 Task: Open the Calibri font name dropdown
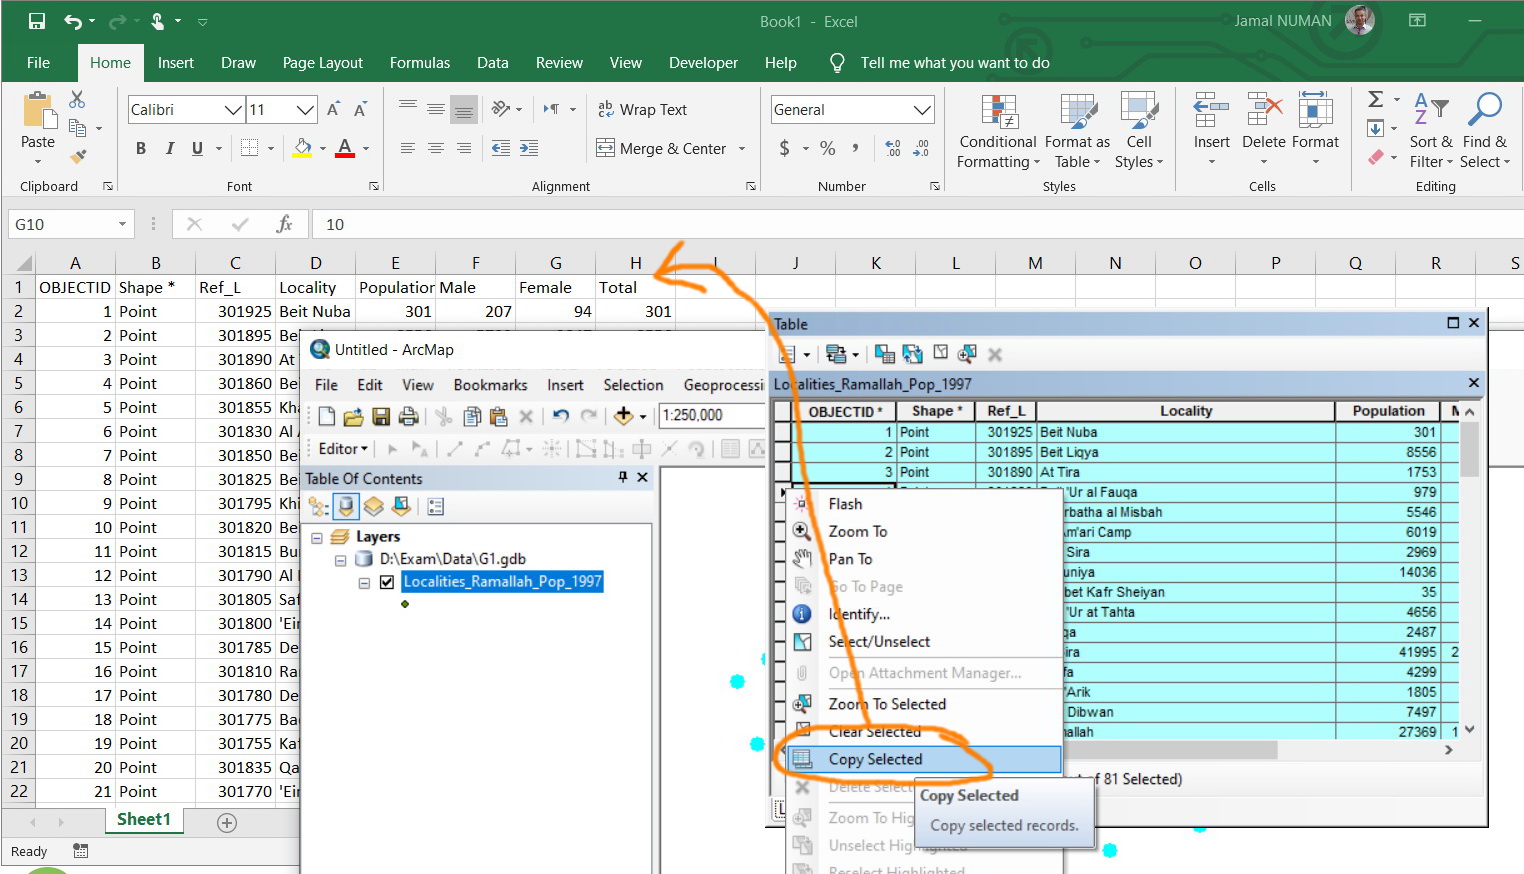[x=233, y=110]
